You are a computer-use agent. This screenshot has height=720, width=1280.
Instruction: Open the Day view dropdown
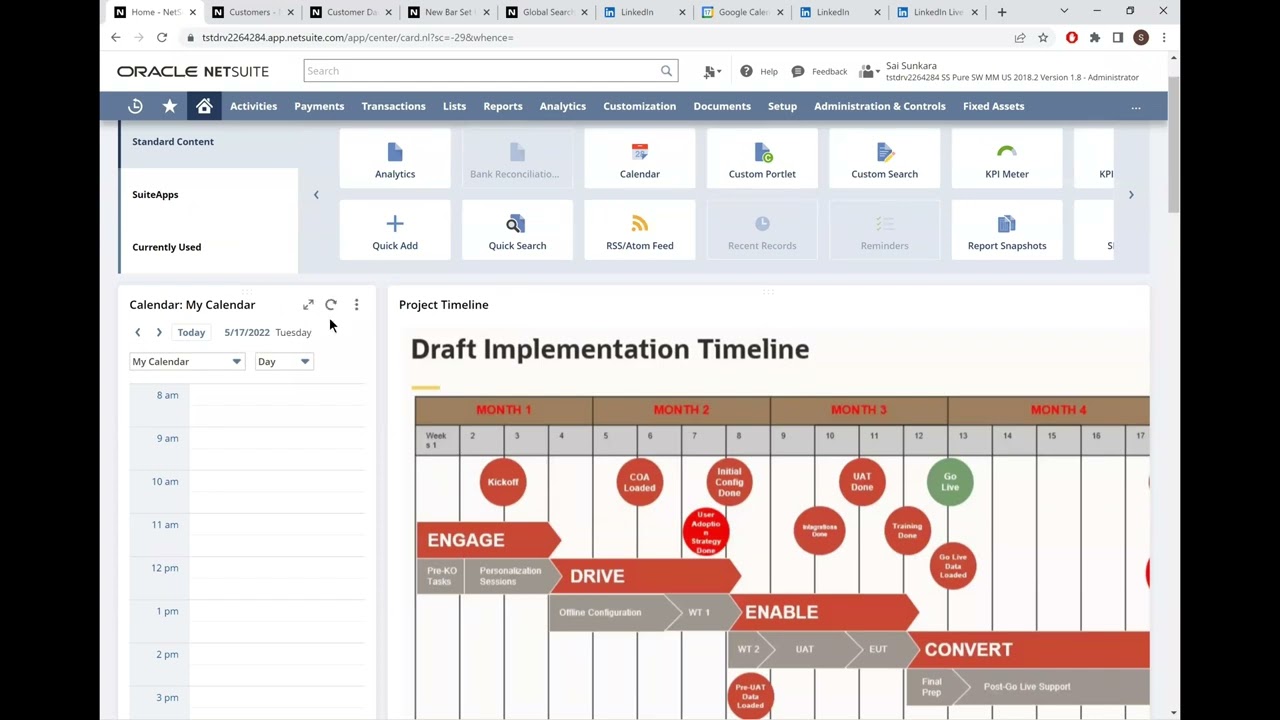point(284,362)
